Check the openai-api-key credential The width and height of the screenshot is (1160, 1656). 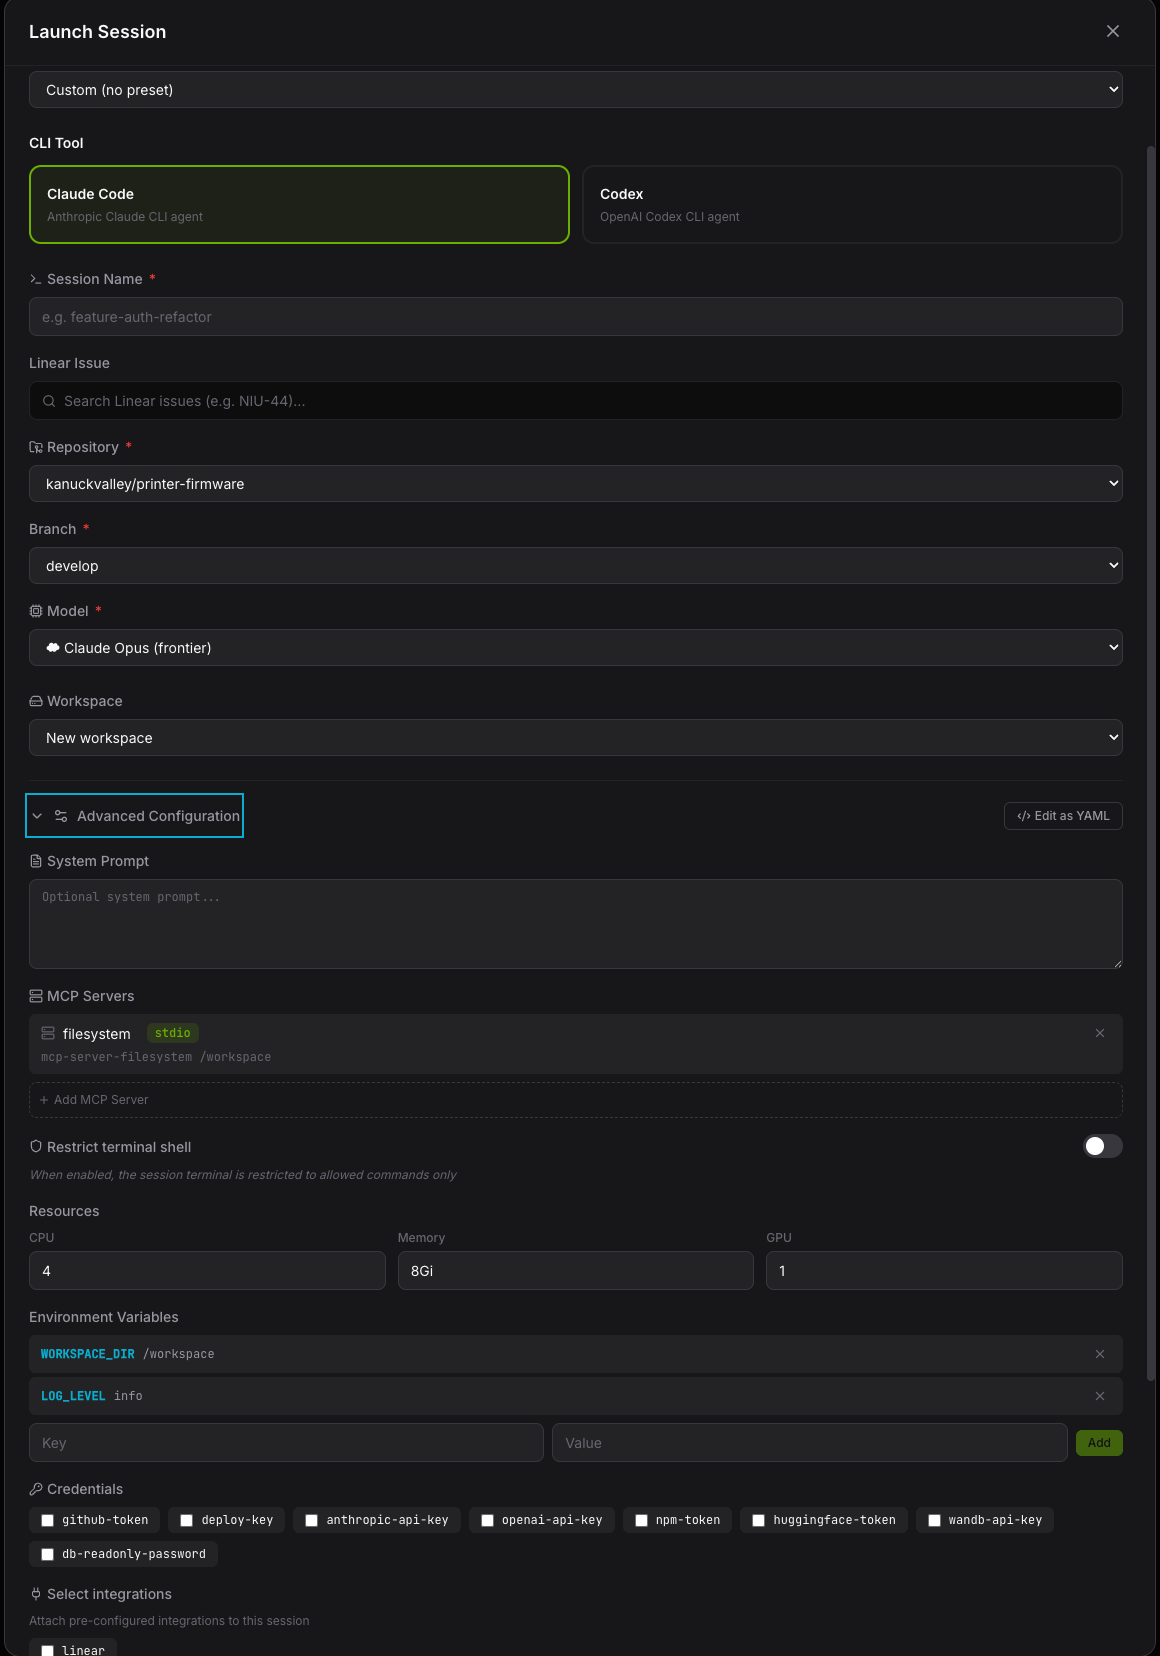pyautogui.click(x=487, y=1520)
